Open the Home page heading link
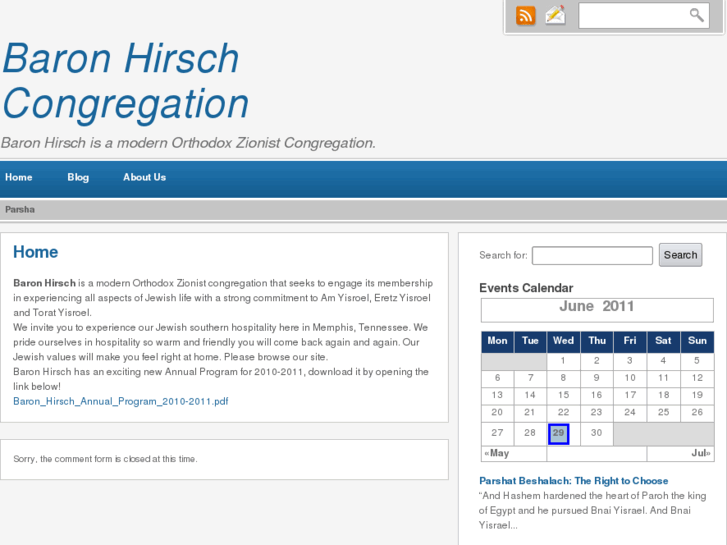This screenshot has height=545, width=727. pos(36,252)
